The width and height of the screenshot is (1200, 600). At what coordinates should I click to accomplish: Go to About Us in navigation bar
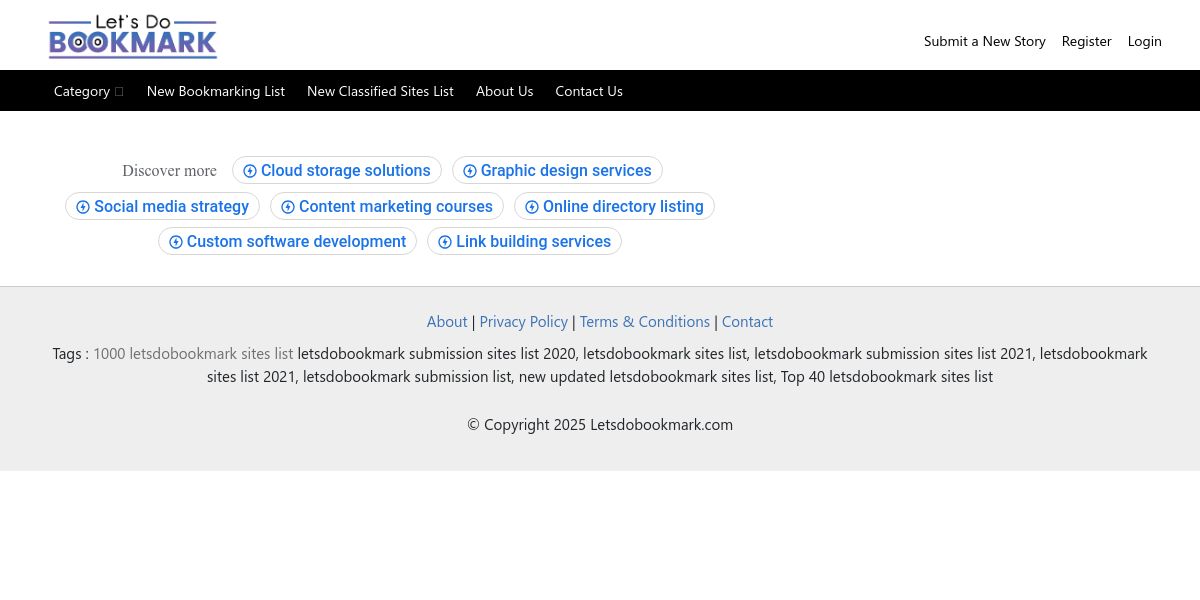click(x=504, y=91)
